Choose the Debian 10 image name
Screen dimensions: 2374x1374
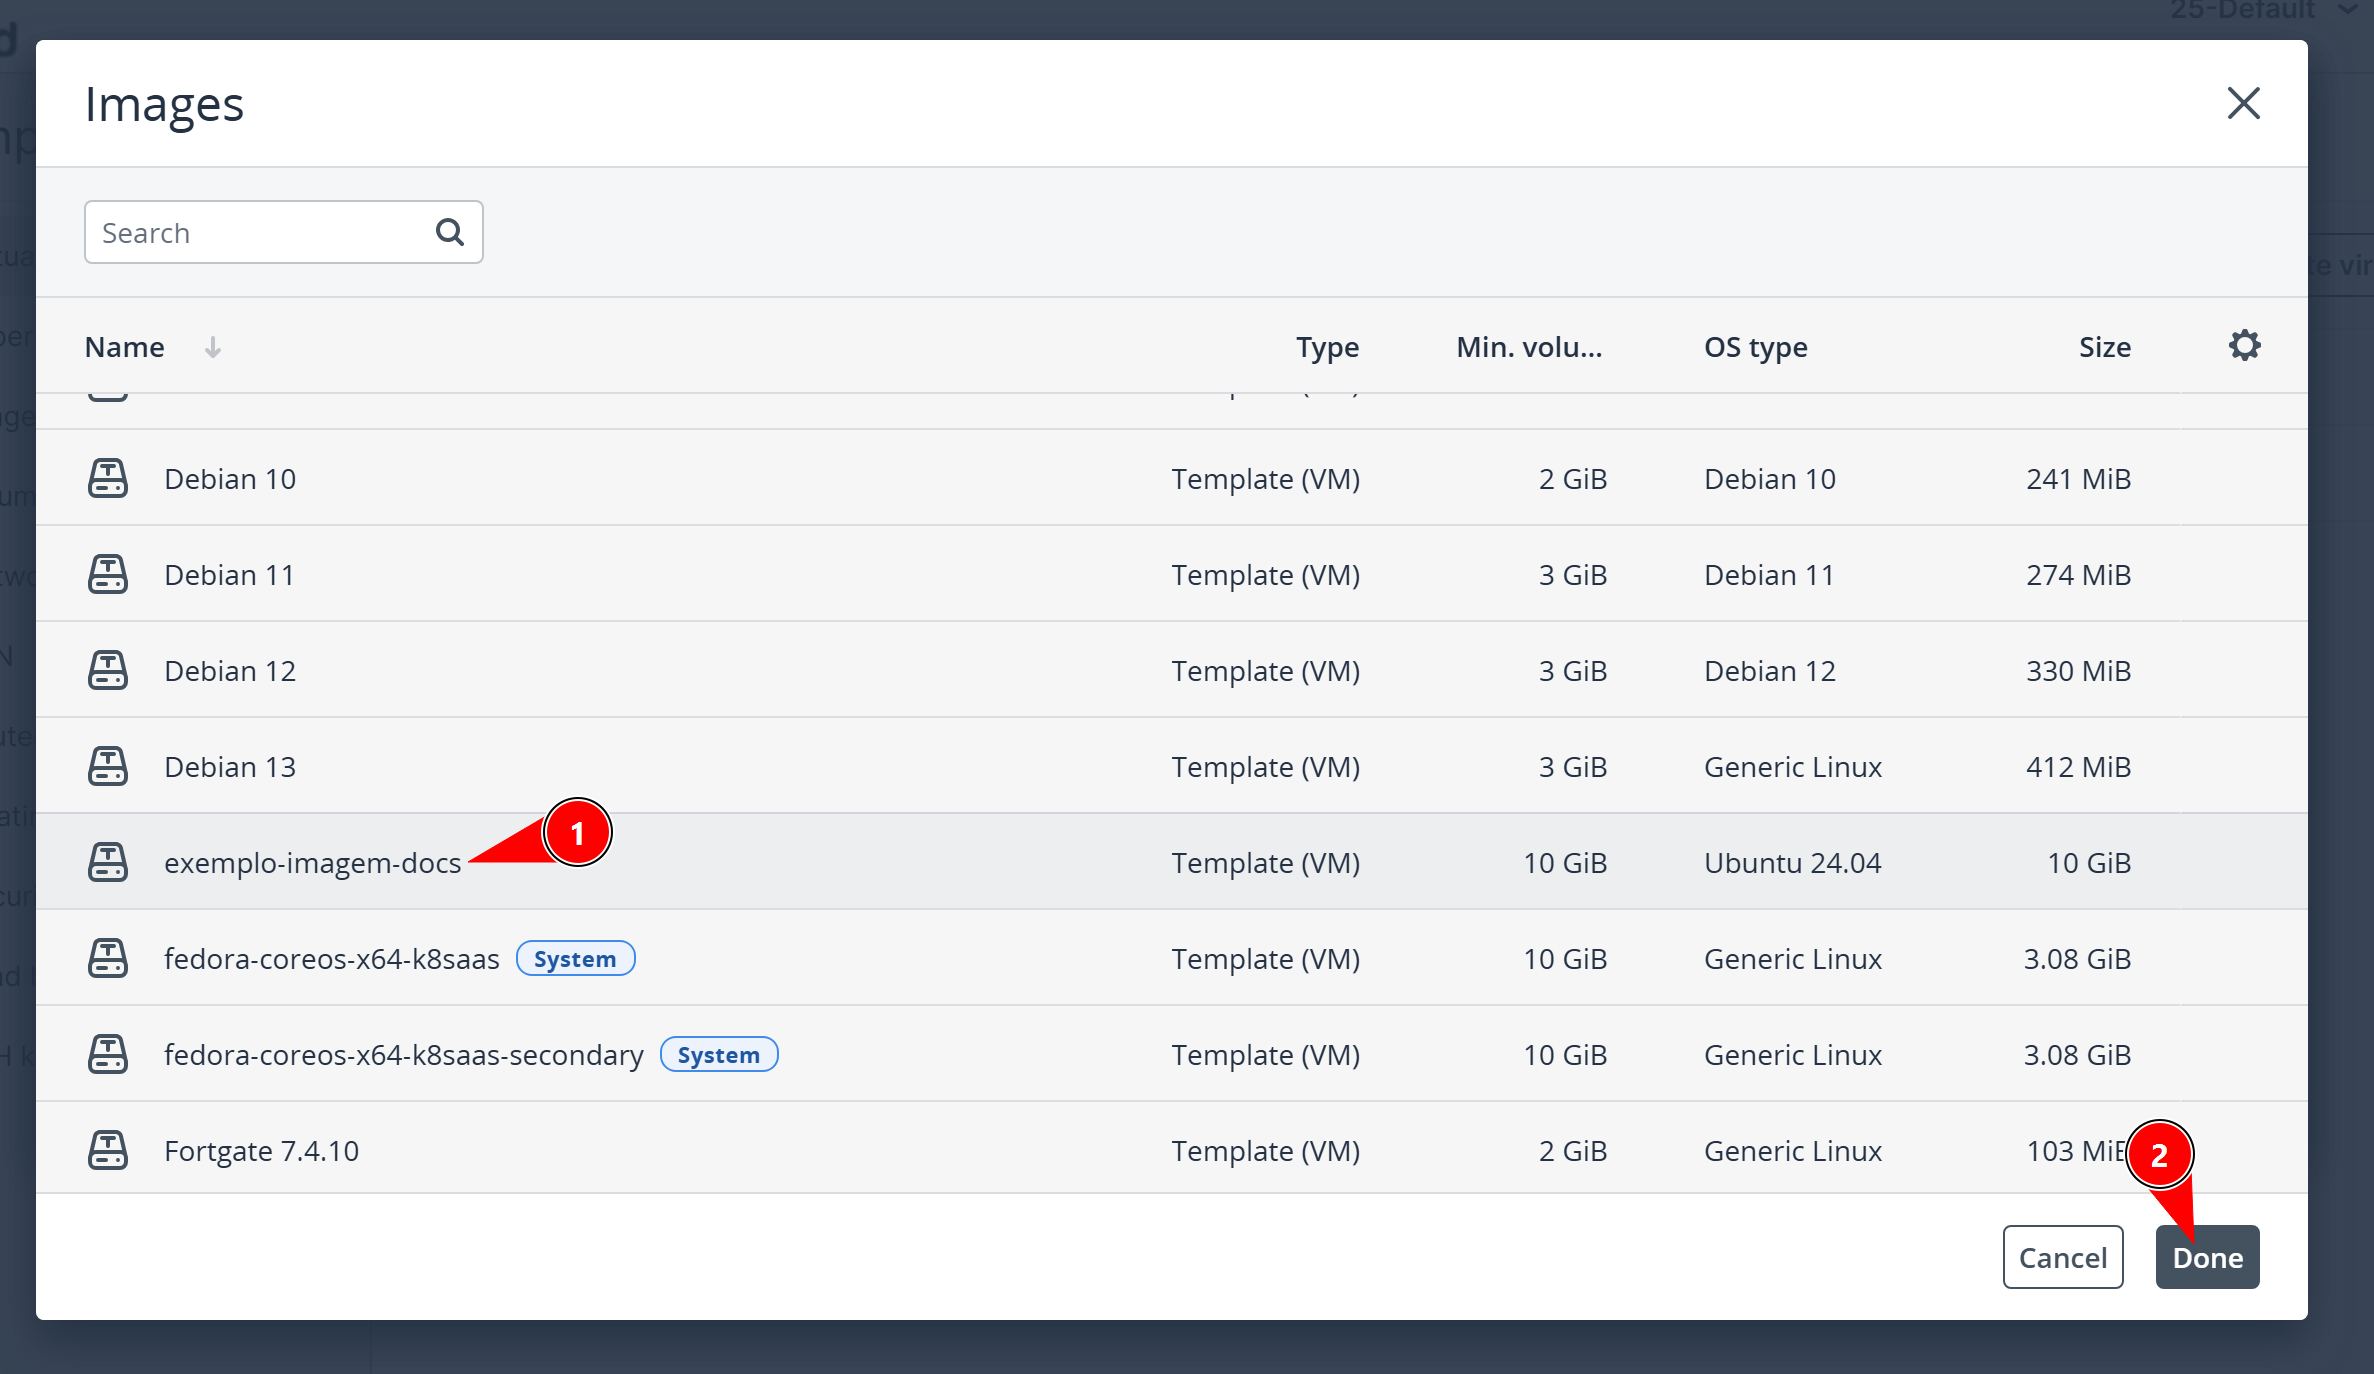tap(230, 479)
